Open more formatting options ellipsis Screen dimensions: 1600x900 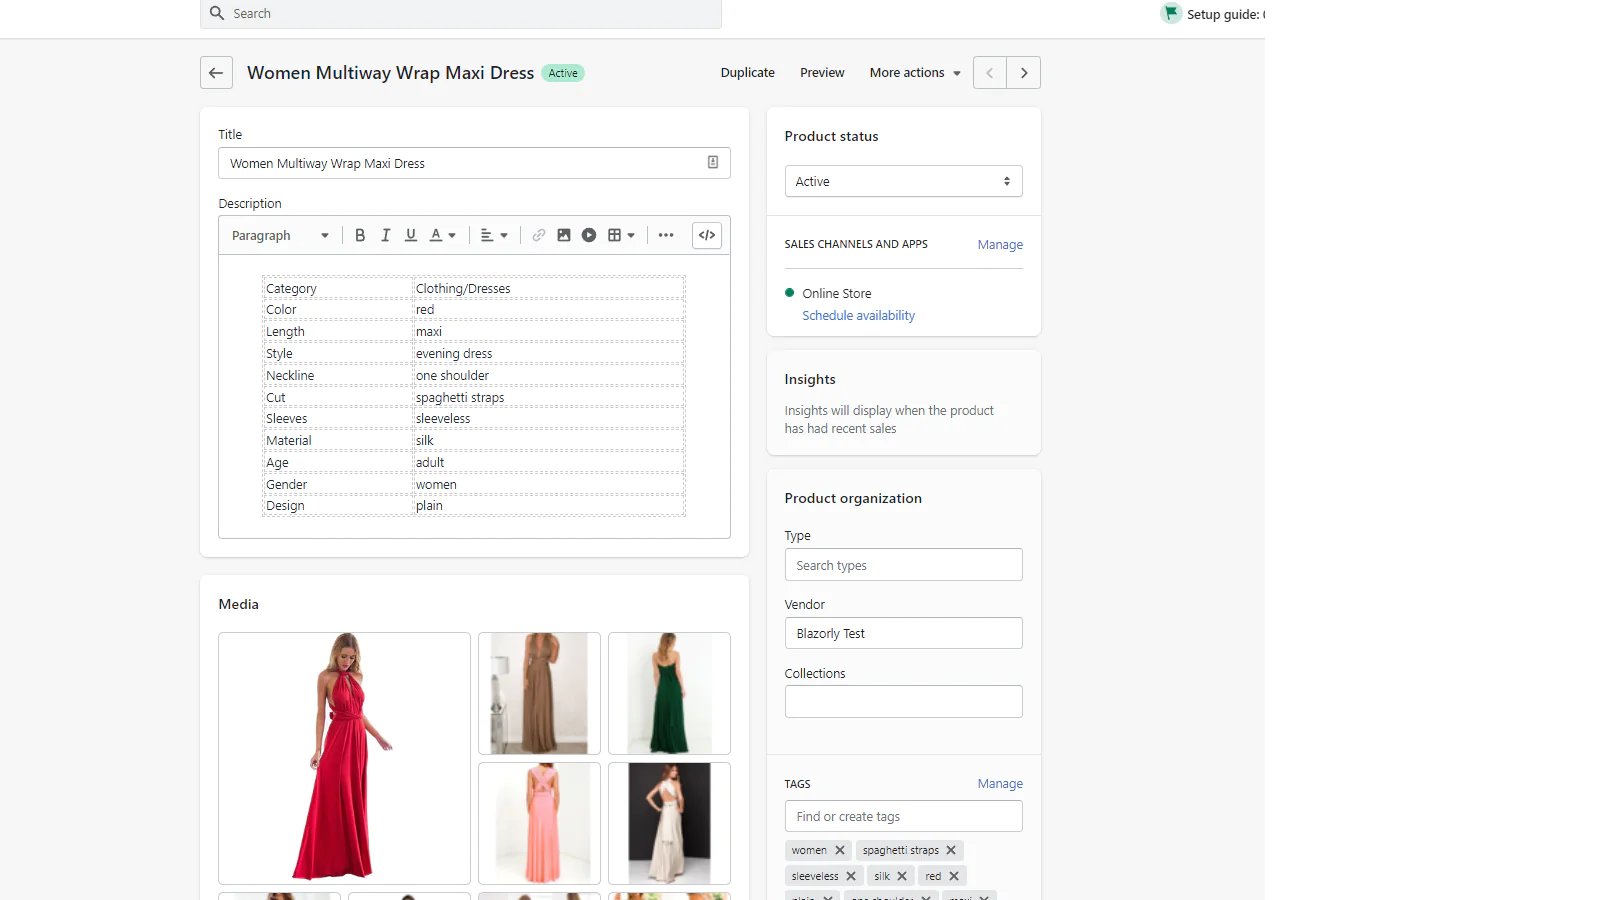click(x=666, y=235)
